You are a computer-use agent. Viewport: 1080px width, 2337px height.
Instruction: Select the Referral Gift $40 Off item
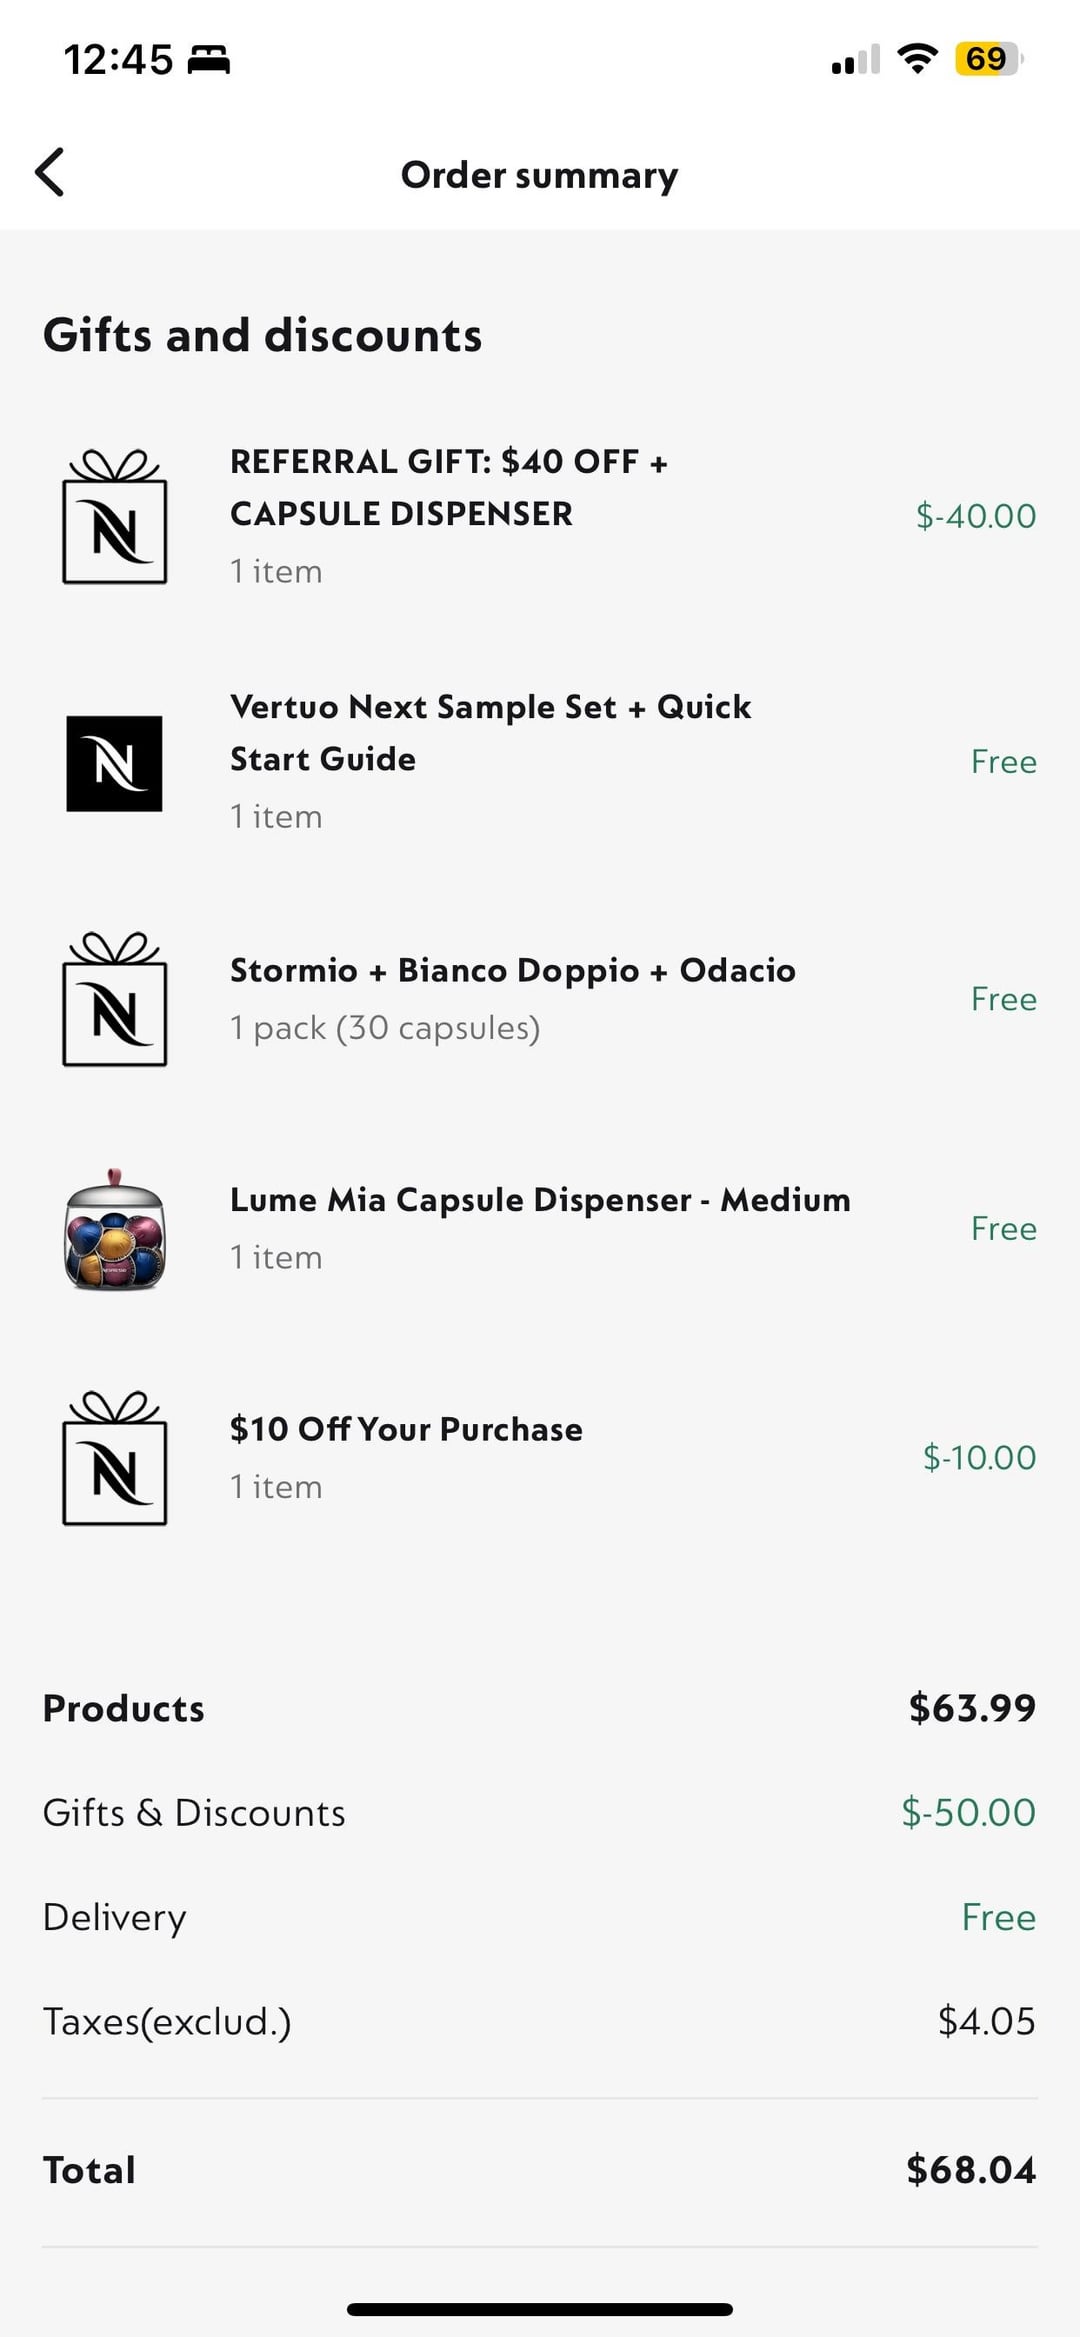point(449,488)
